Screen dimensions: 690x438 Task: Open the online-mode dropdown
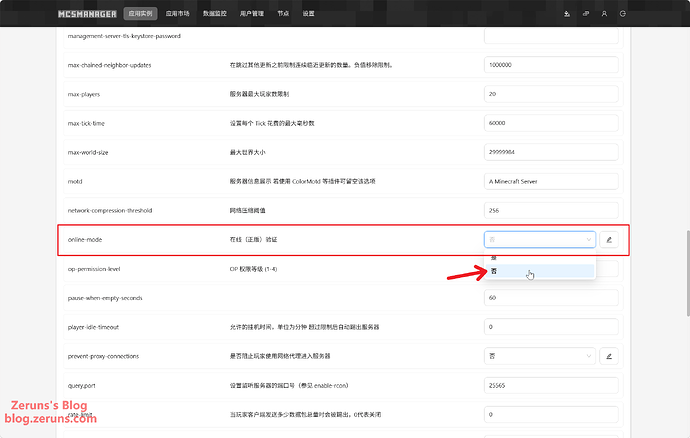(x=540, y=239)
